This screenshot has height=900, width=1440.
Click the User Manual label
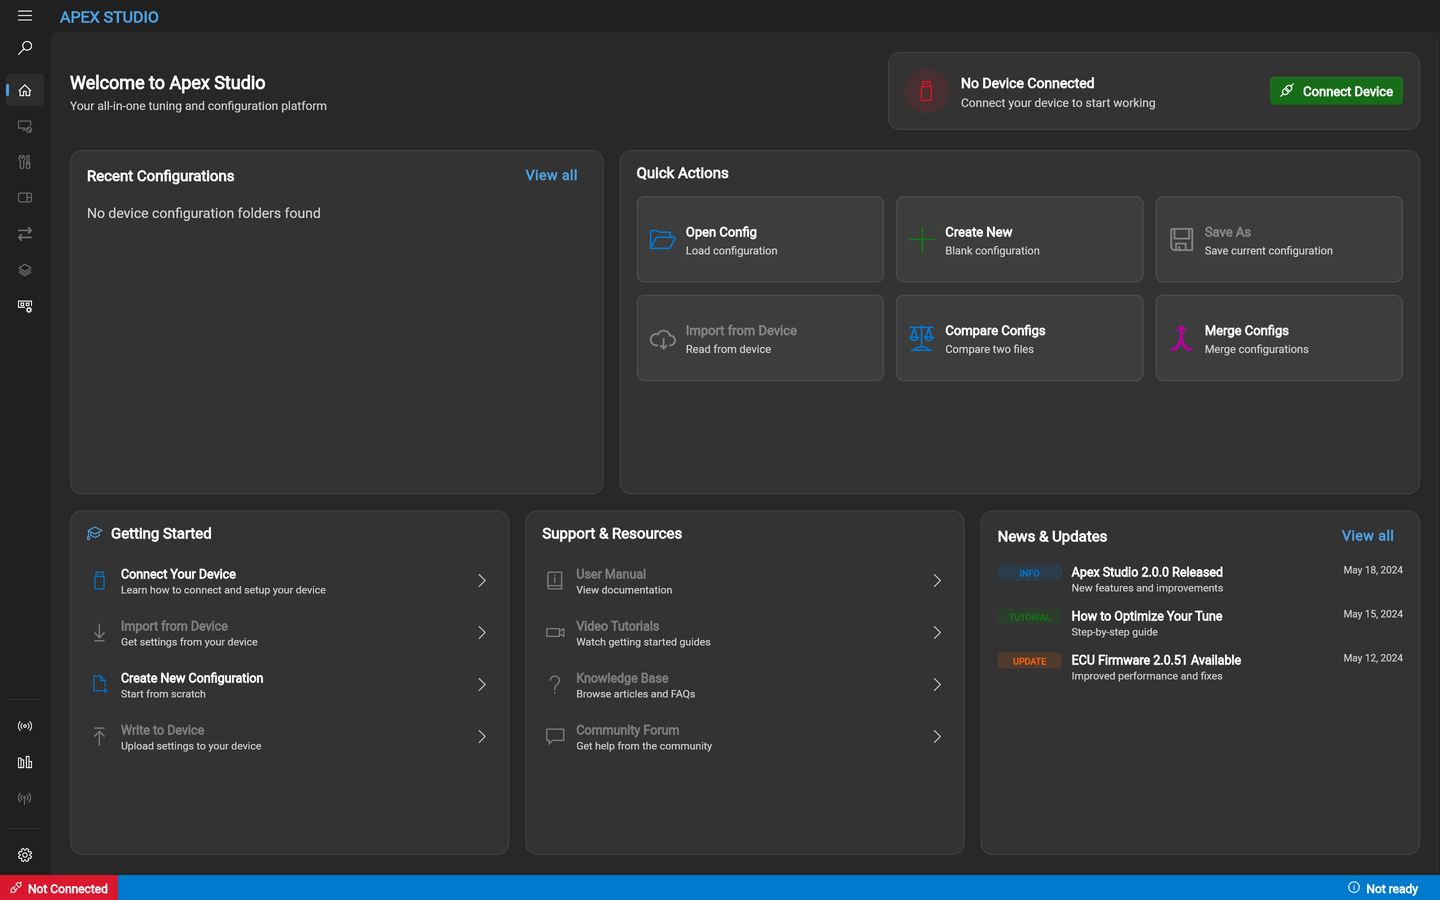click(x=611, y=574)
